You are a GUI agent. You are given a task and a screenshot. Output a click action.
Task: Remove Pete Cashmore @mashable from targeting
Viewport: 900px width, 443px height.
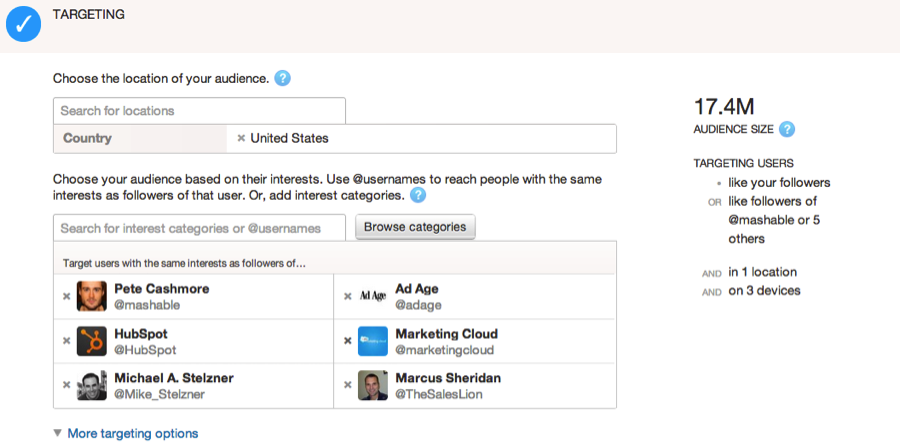[x=67, y=296]
